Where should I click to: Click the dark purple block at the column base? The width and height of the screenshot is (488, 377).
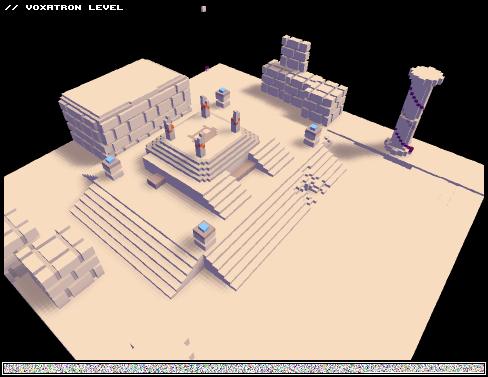(410, 149)
